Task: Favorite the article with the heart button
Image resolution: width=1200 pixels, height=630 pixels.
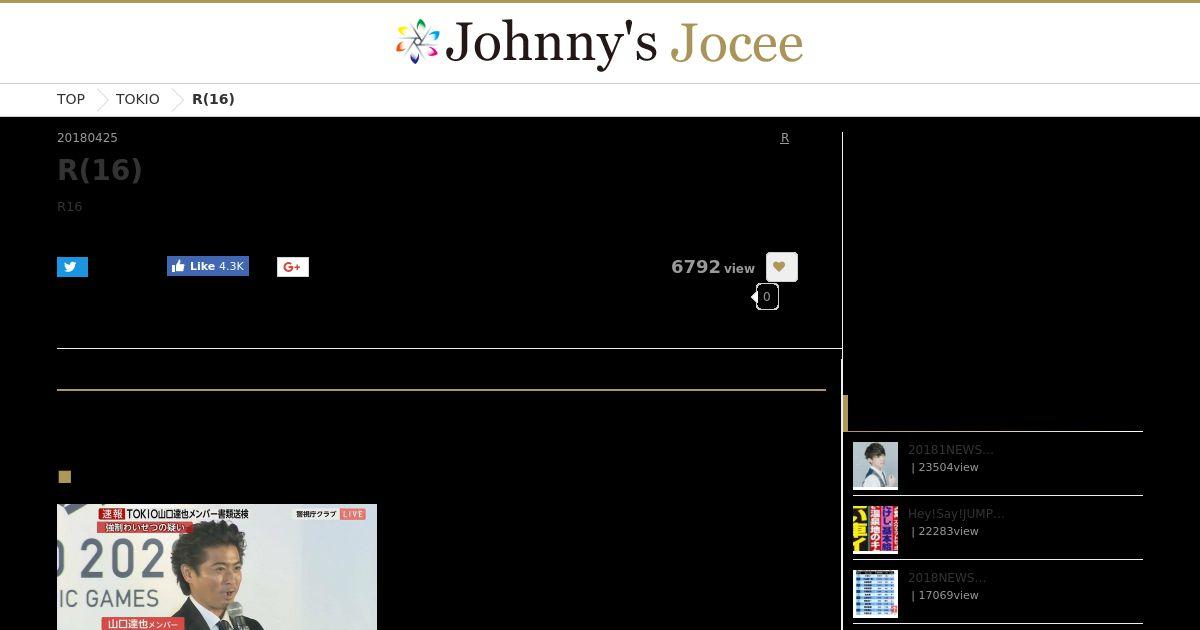Action: pos(781,267)
